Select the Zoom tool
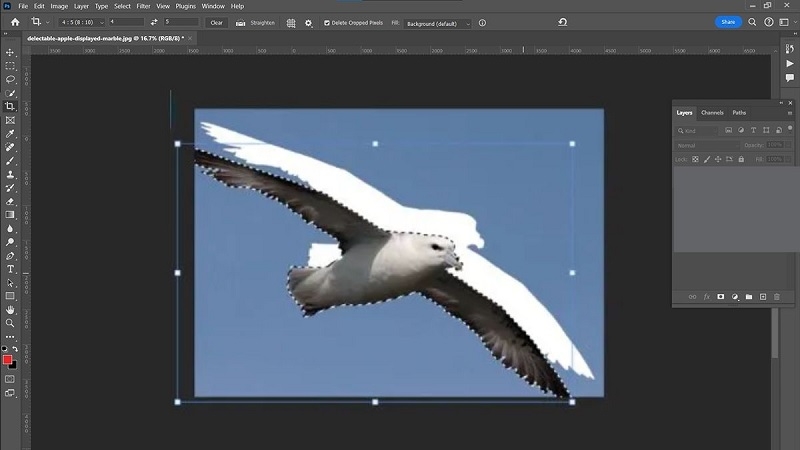Screen dimensions: 800x450 tap(10, 323)
